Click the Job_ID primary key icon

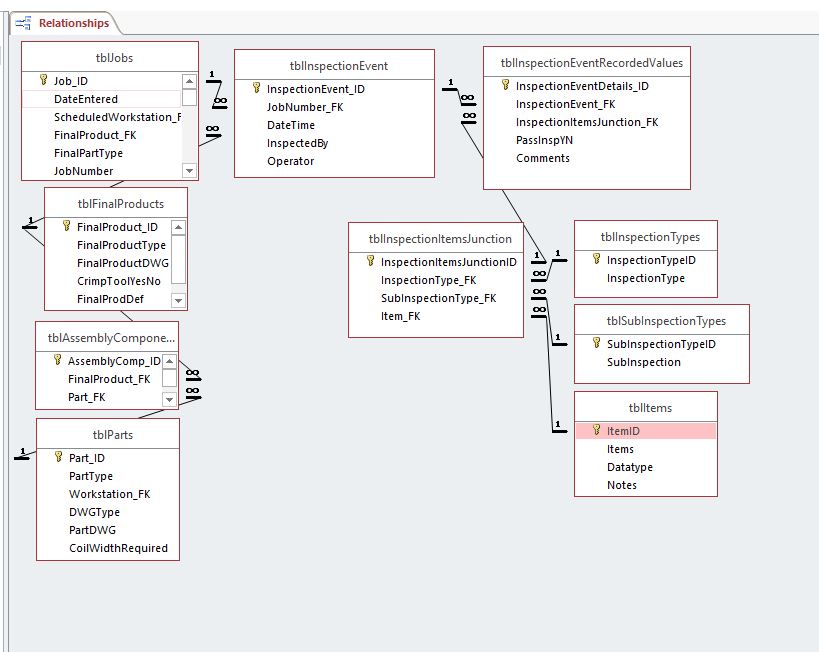tap(44, 80)
